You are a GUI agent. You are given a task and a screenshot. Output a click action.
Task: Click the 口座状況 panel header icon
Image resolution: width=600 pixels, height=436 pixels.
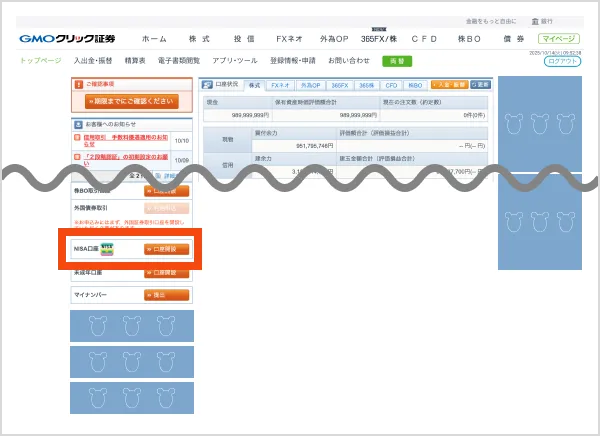point(207,86)
